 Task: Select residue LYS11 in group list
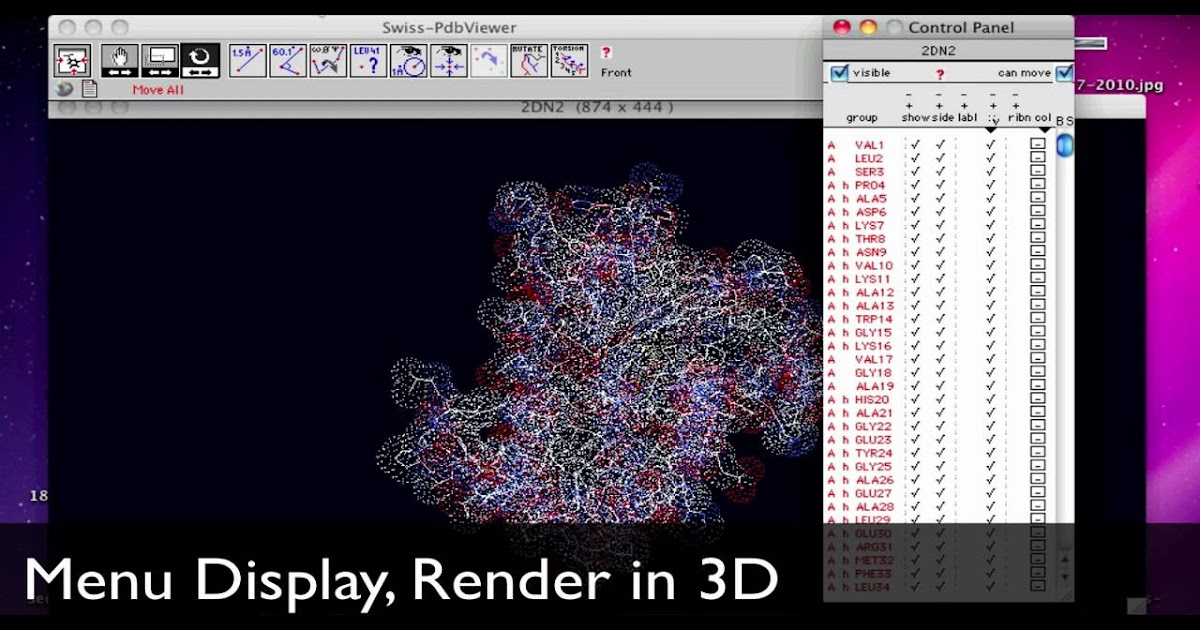872,279
